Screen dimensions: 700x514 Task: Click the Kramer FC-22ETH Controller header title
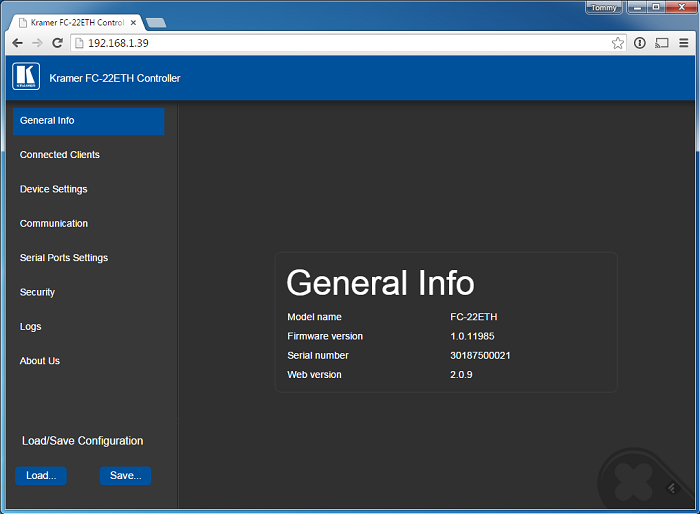pyautogui.click(x=115, y=78)
